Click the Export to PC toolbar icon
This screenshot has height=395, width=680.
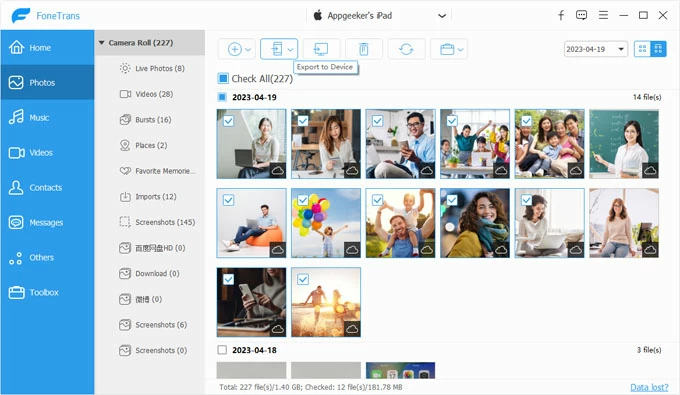321,49
